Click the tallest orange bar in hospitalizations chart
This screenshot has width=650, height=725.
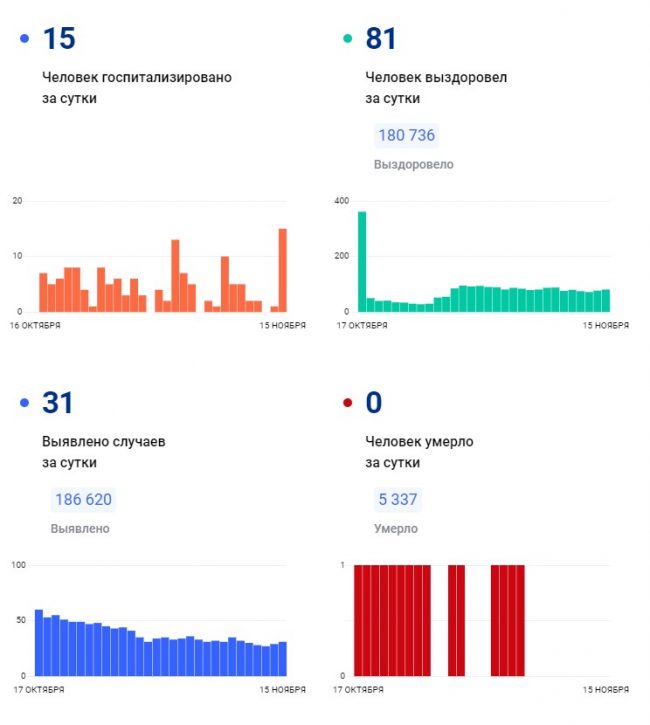pyautogui.click(x=283, y=270)
